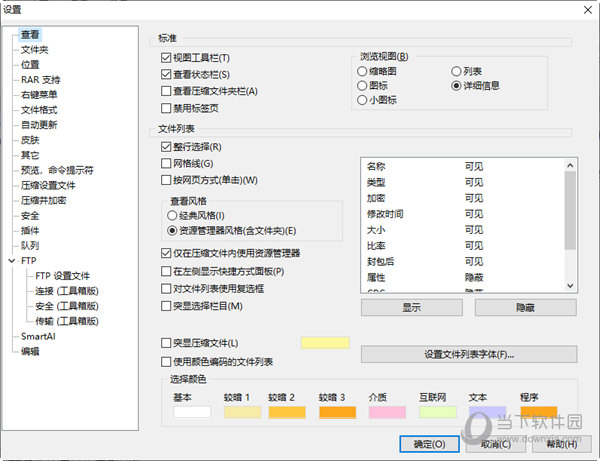Select 列表 view radio button
Image resolution: width=600 pixels, height=461 pixels.
[456, 71]
